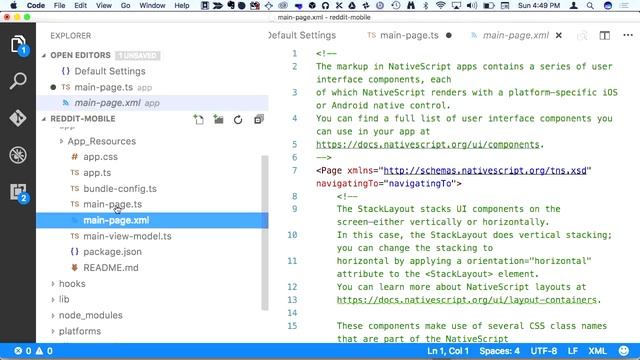Close the main-page.xml tab
The height and width of the screenshot is (360, 640).
click(558, 36)
